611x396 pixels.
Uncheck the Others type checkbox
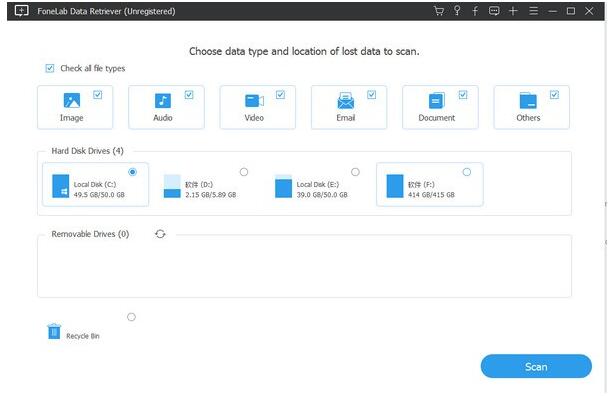click(554, 95)
